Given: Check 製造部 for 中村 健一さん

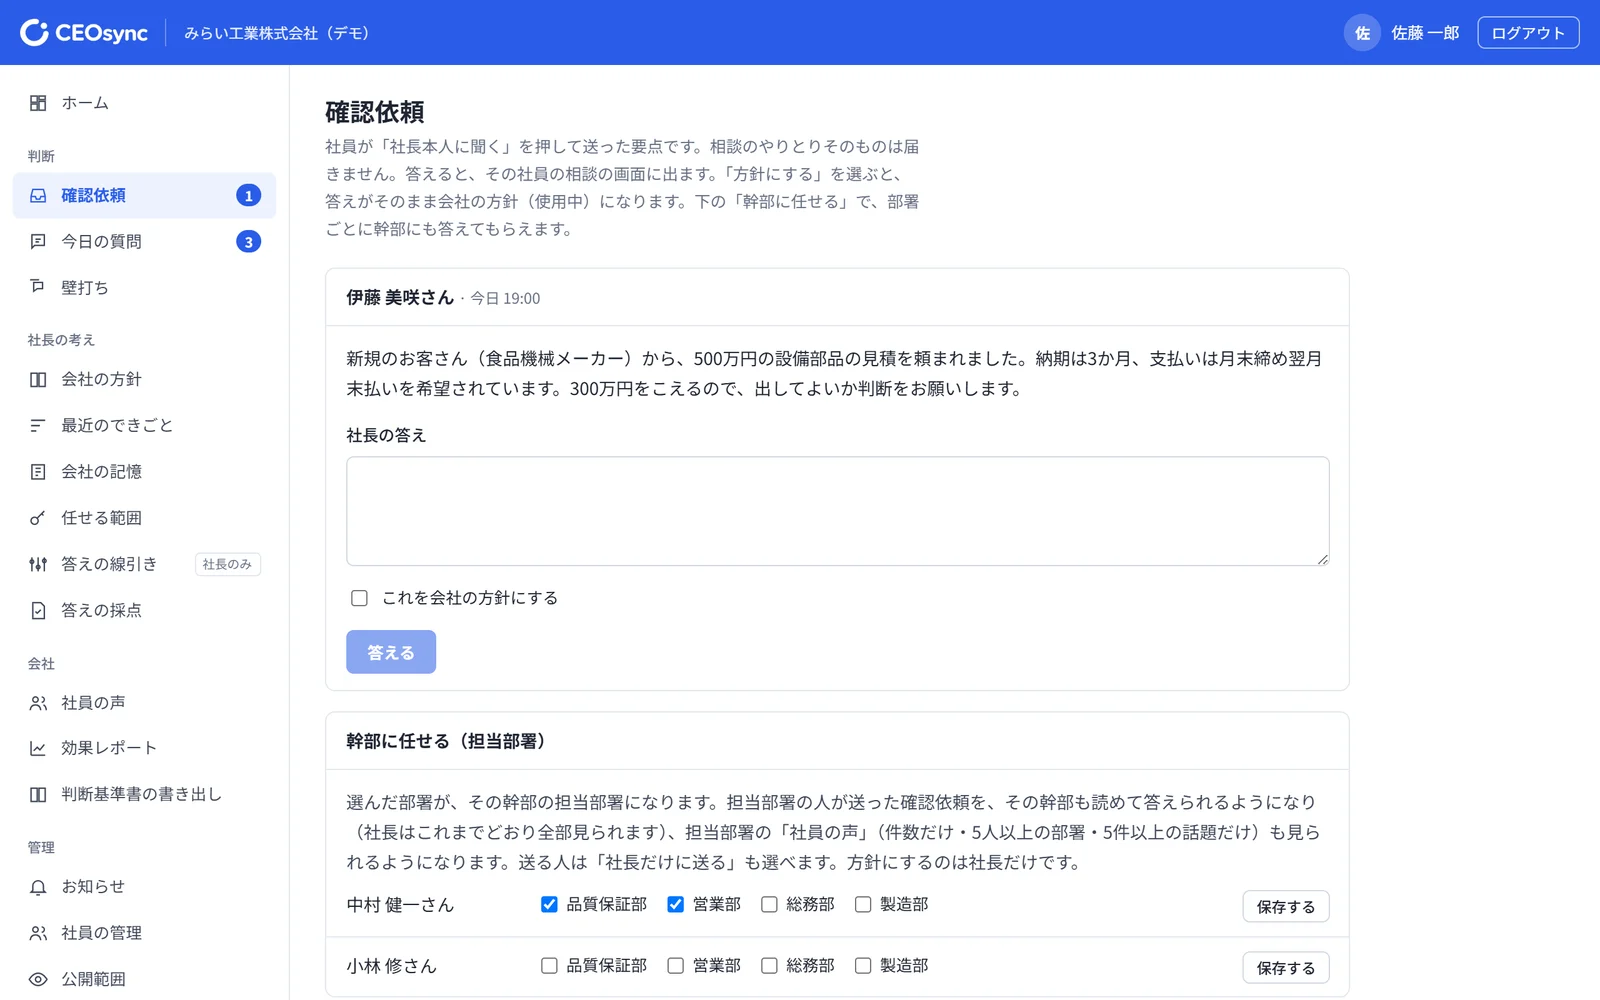Looking at the screenshot, I should point(863,904).
